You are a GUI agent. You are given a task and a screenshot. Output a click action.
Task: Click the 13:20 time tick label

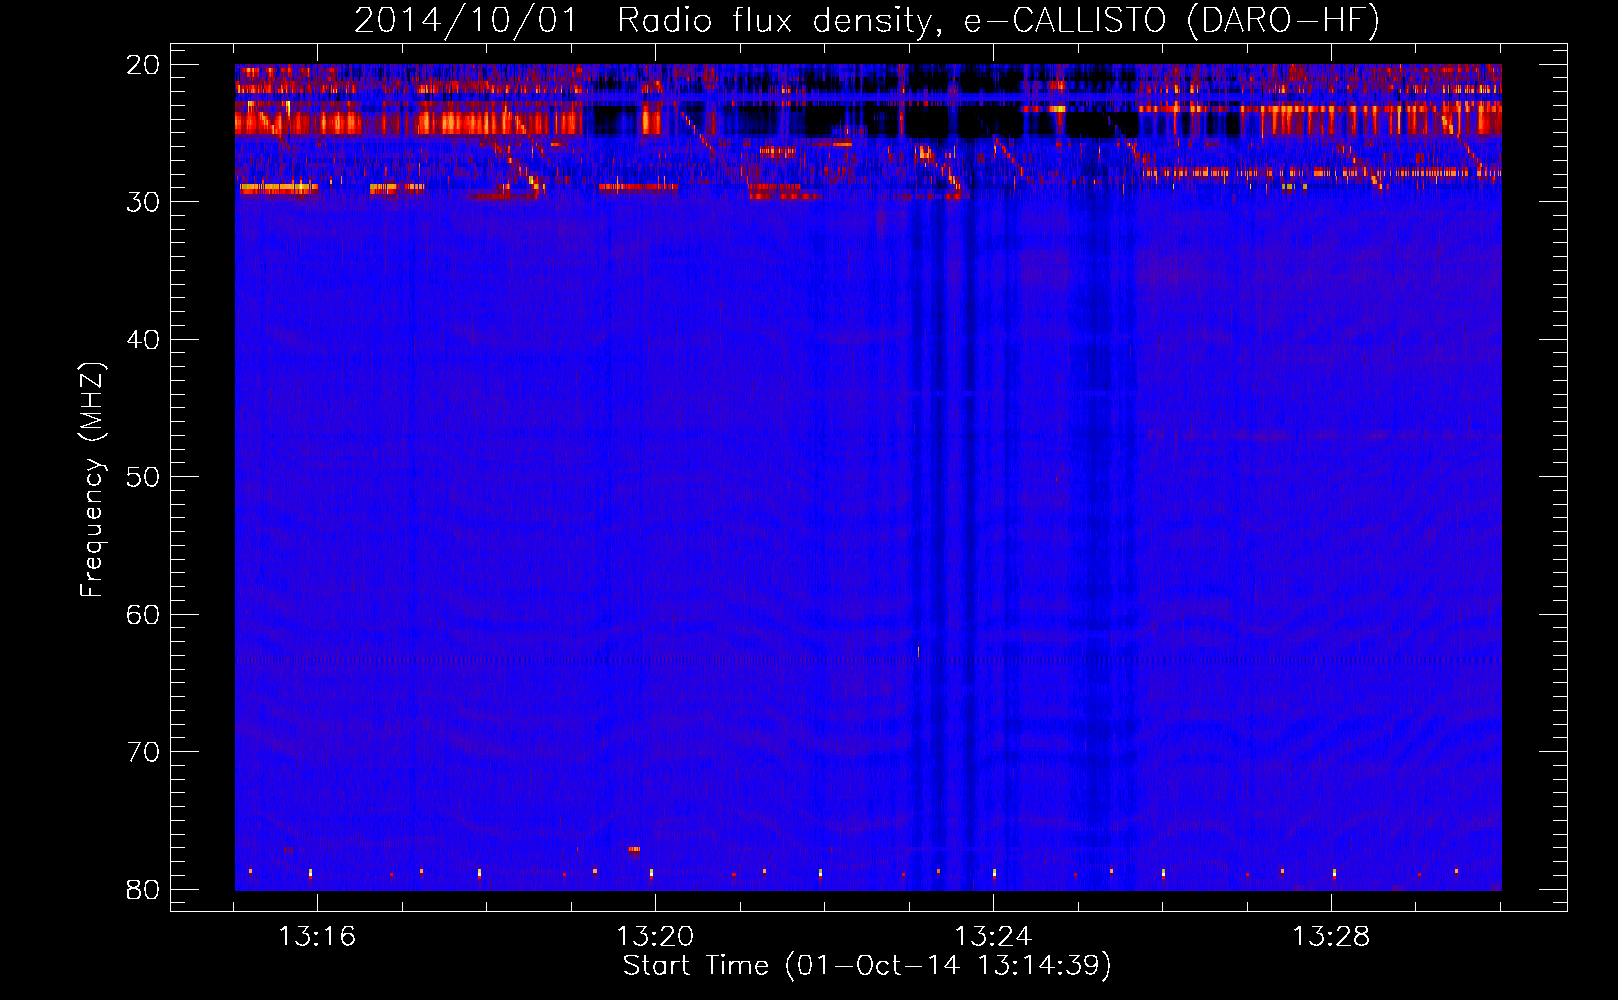(655, 937)
